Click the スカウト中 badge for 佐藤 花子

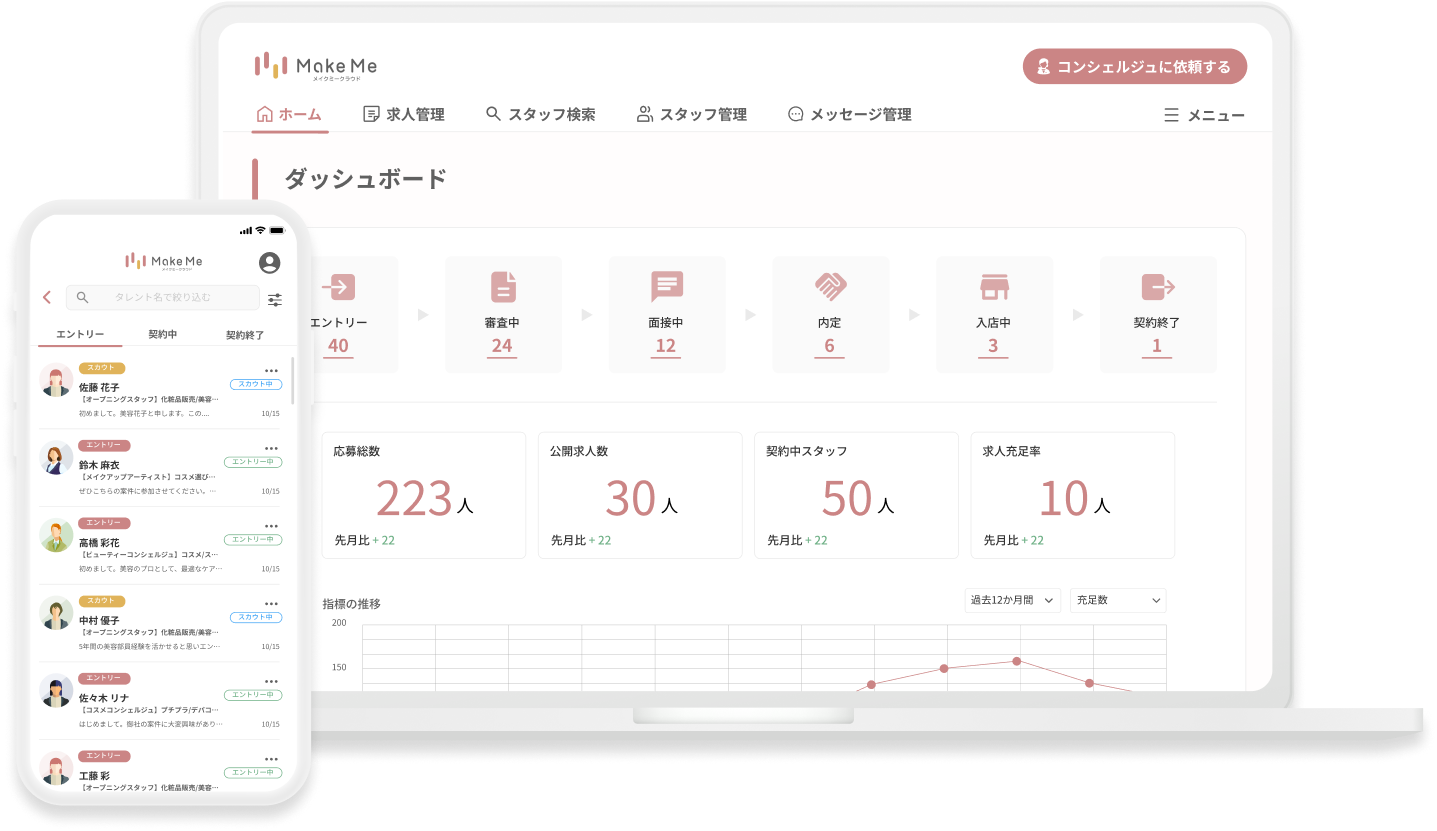tap(256, 384)
